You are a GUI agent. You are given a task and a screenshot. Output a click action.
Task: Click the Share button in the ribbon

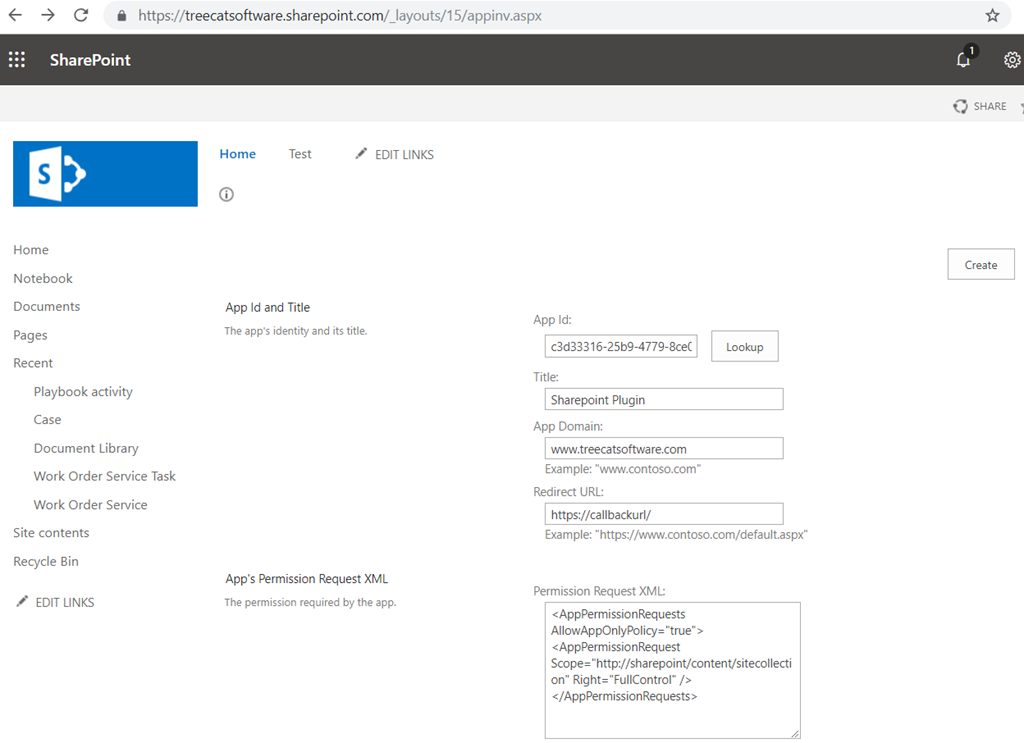tap(980, 106)
